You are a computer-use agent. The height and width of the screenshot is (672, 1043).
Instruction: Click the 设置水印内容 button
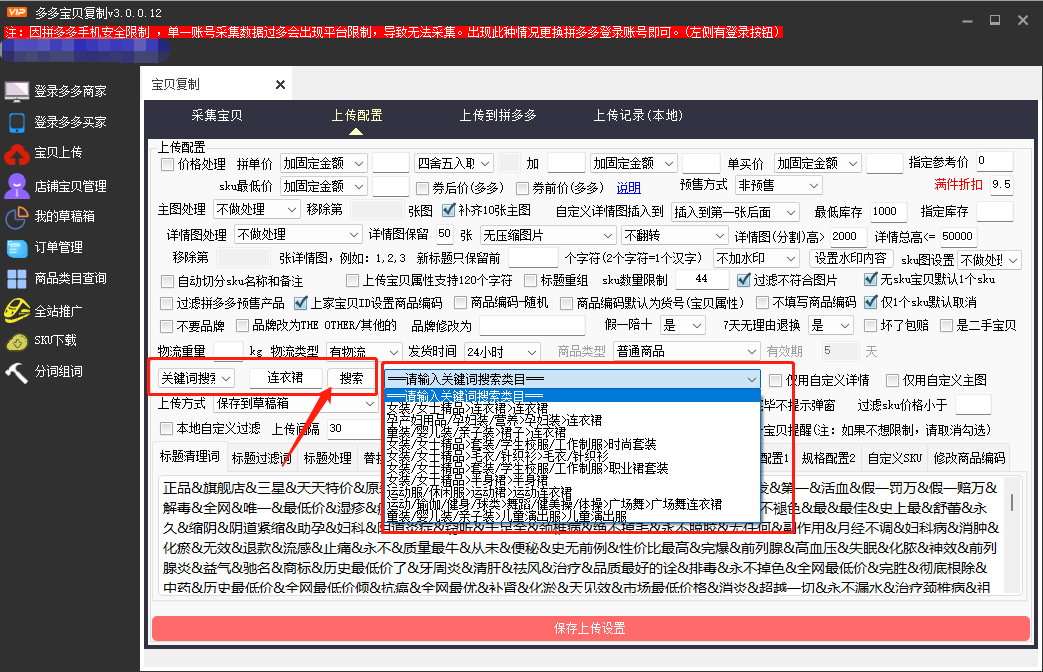(x=850, y=258)
